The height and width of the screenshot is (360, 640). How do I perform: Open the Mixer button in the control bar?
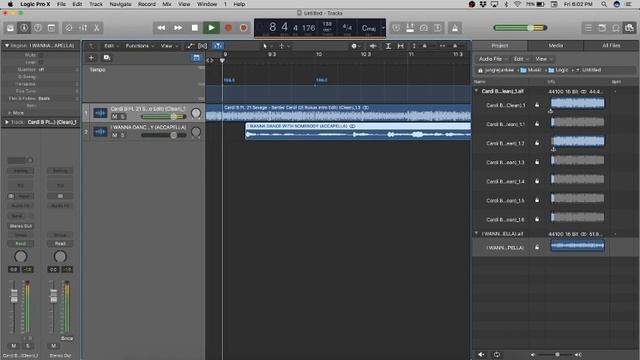click(83, 28)
